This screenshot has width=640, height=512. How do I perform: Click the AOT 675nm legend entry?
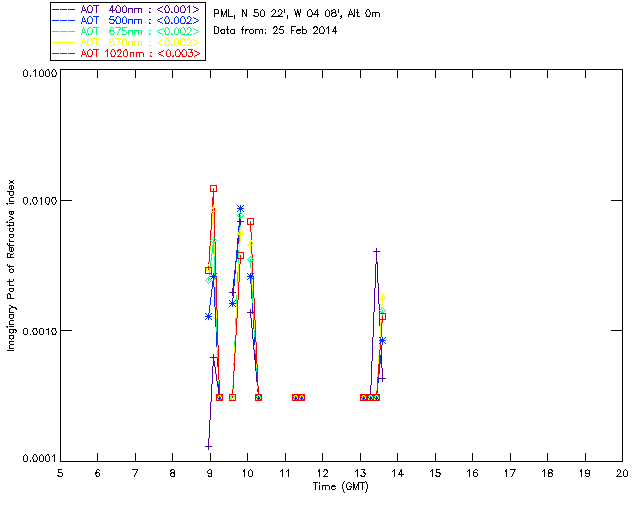click(x=128, y=31)
